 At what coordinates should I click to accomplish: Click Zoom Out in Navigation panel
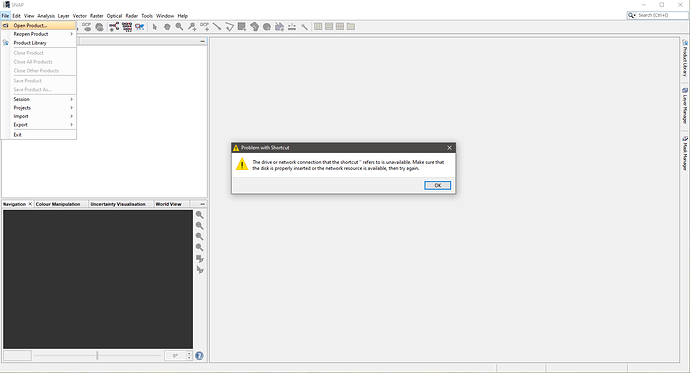[199, 226]
